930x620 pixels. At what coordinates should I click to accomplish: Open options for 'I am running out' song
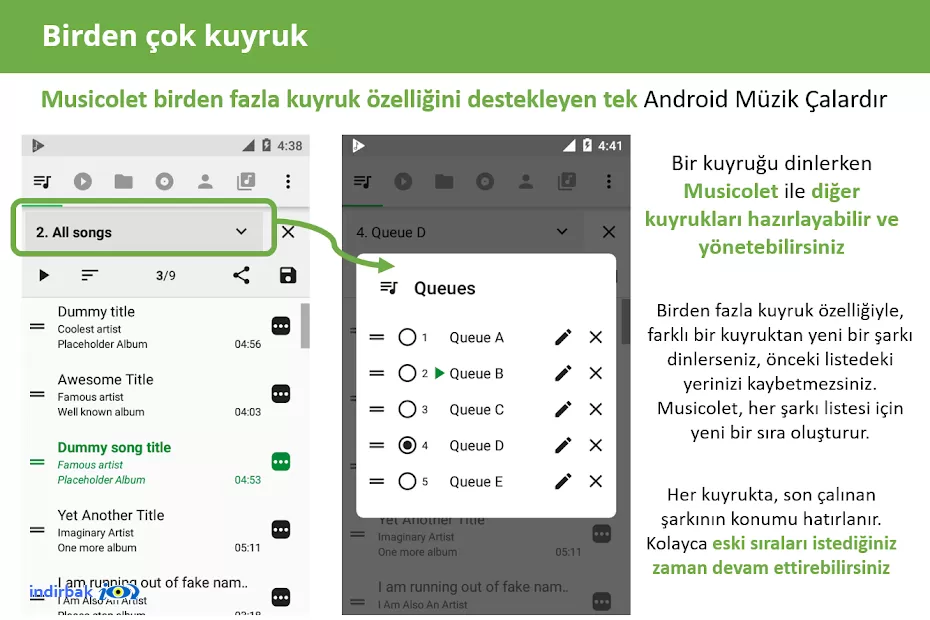click(x=281, y=597)
